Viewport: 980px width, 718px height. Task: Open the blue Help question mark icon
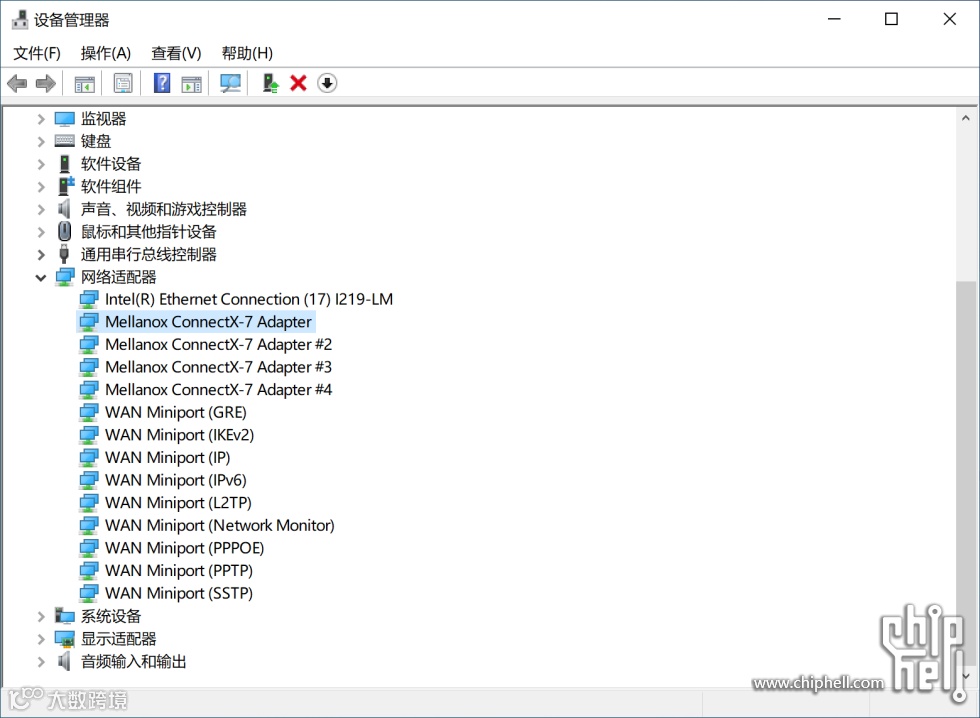pyautogui.click(x=162, y=83)
